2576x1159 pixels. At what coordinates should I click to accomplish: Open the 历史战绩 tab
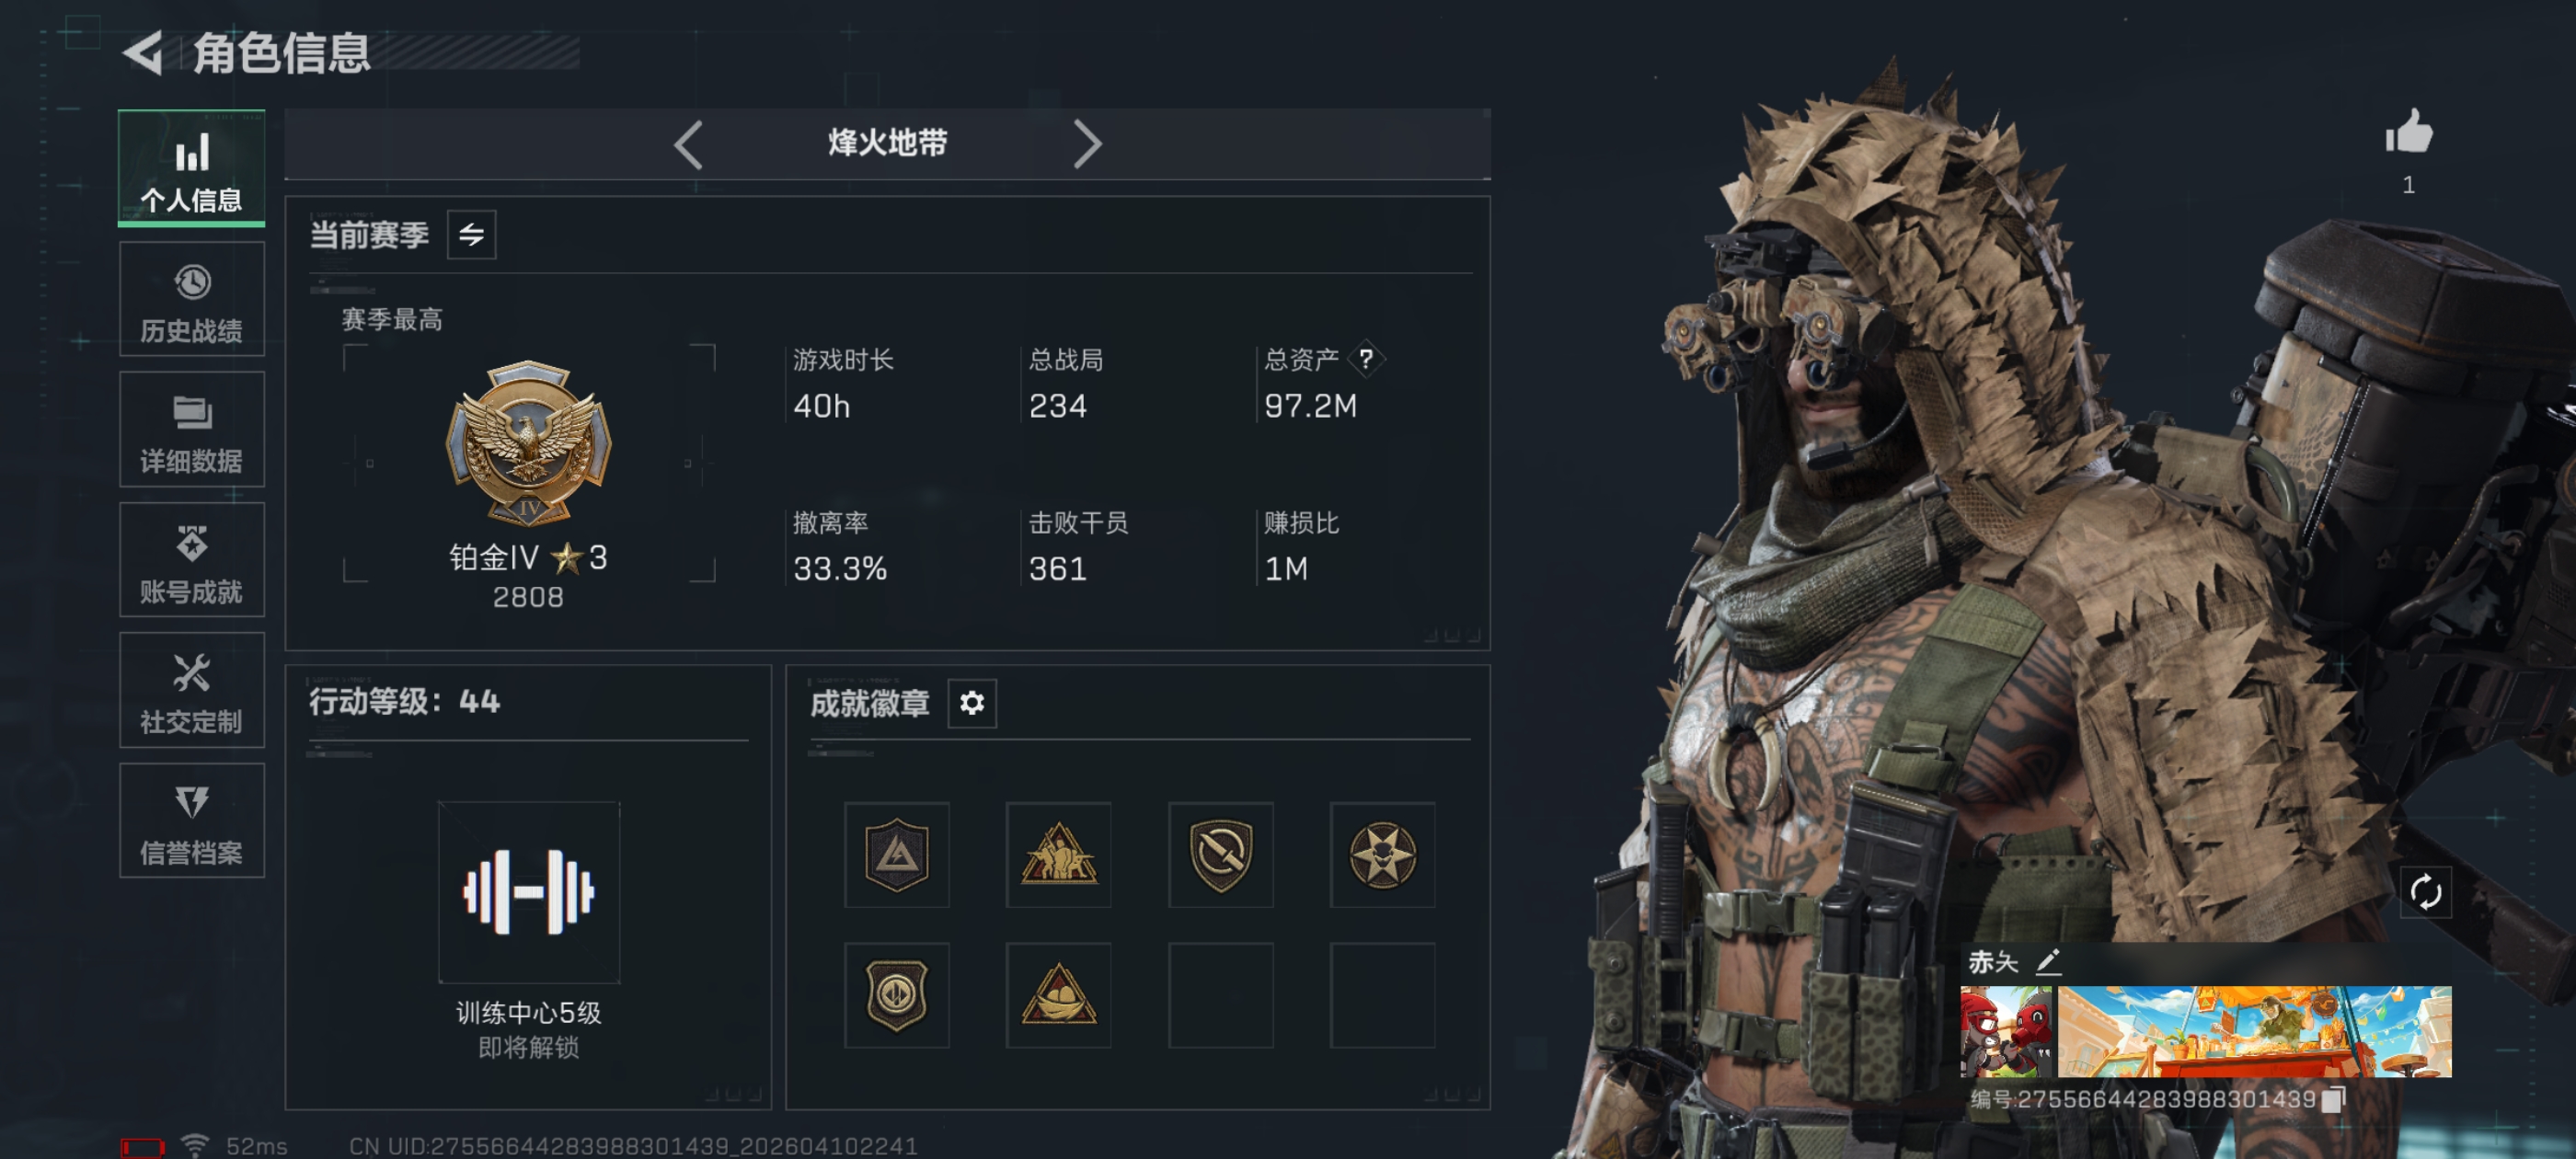(x=192, y=299)
